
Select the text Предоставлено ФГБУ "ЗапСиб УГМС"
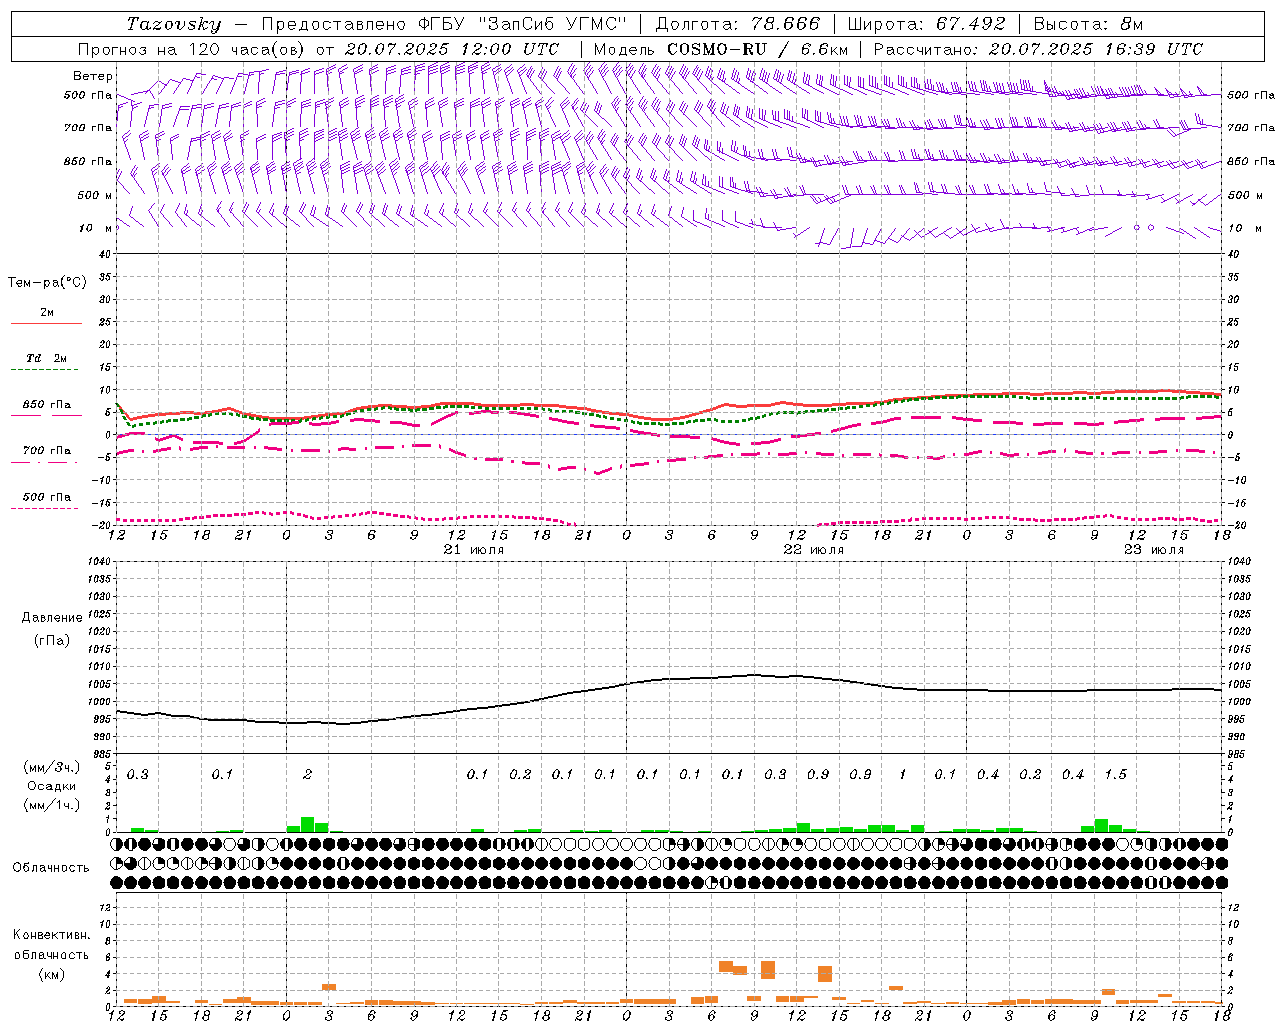tap(443, 24)
